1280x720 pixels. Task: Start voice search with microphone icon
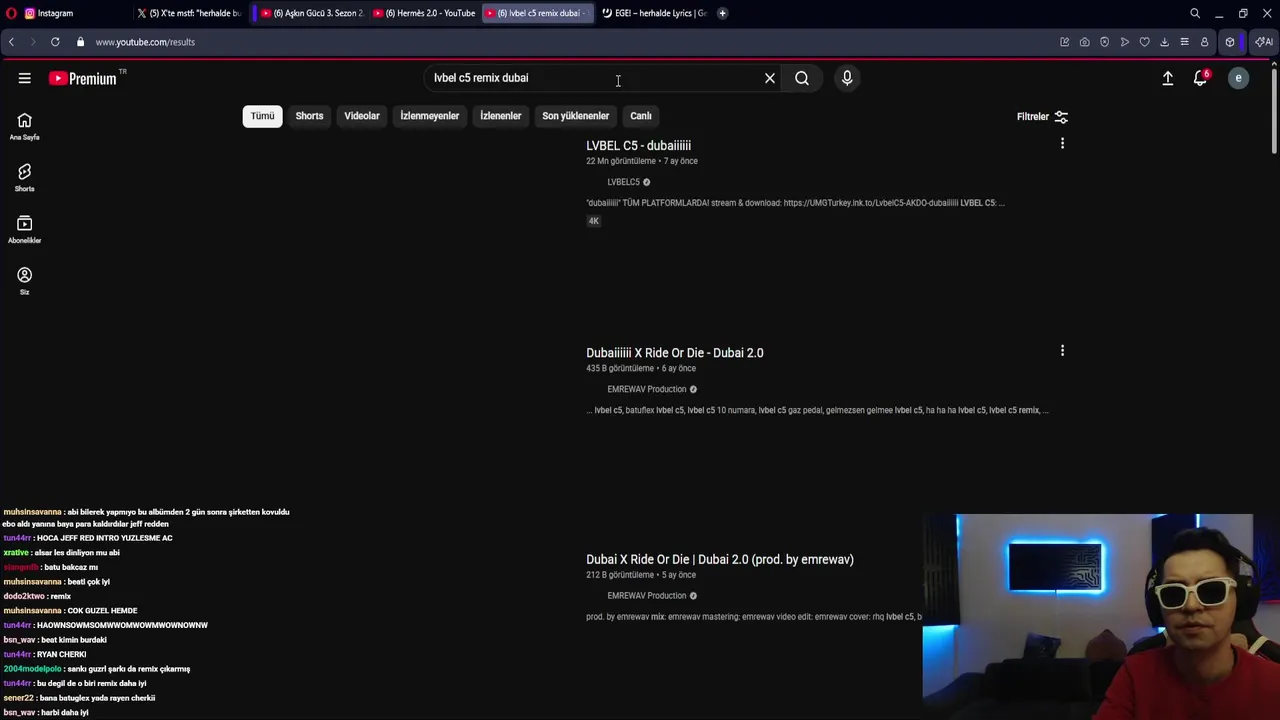click(x=847, y=78)
